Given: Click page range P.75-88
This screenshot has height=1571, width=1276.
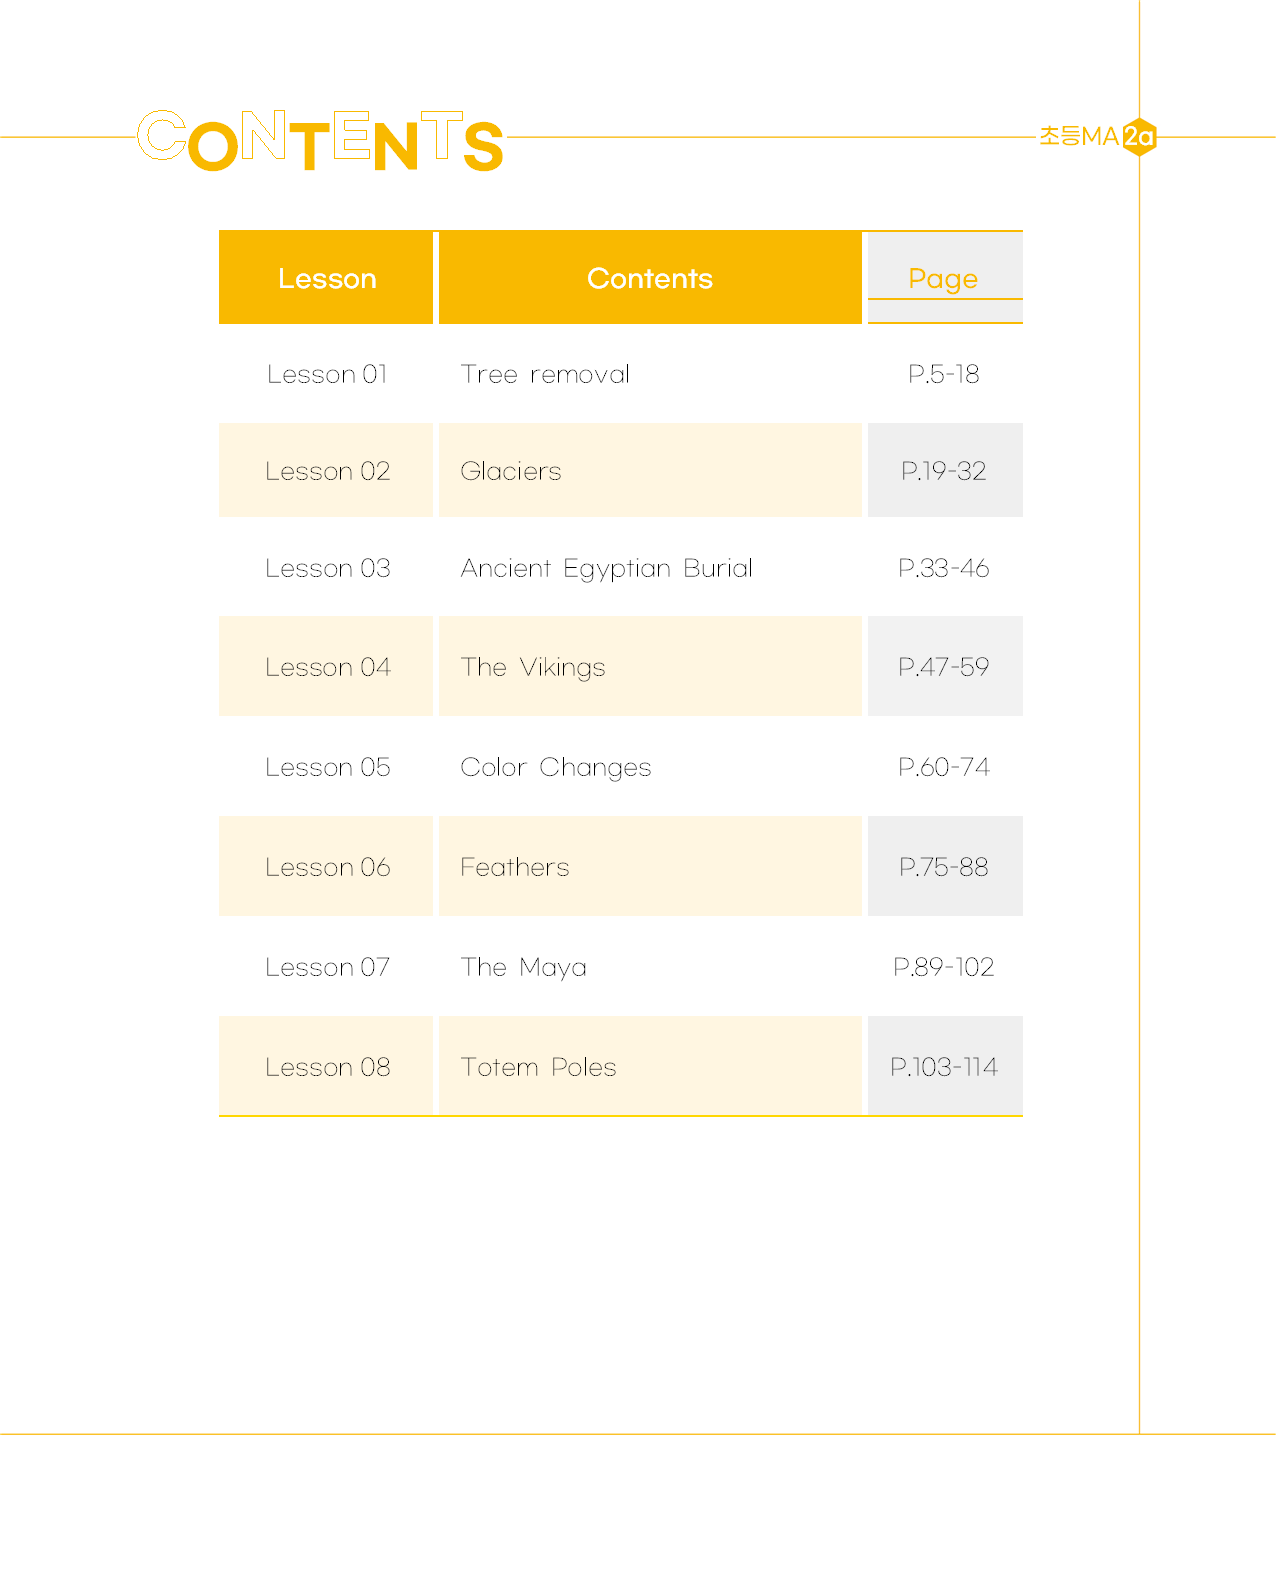Looking at the screenshot, I should (944, 867).
